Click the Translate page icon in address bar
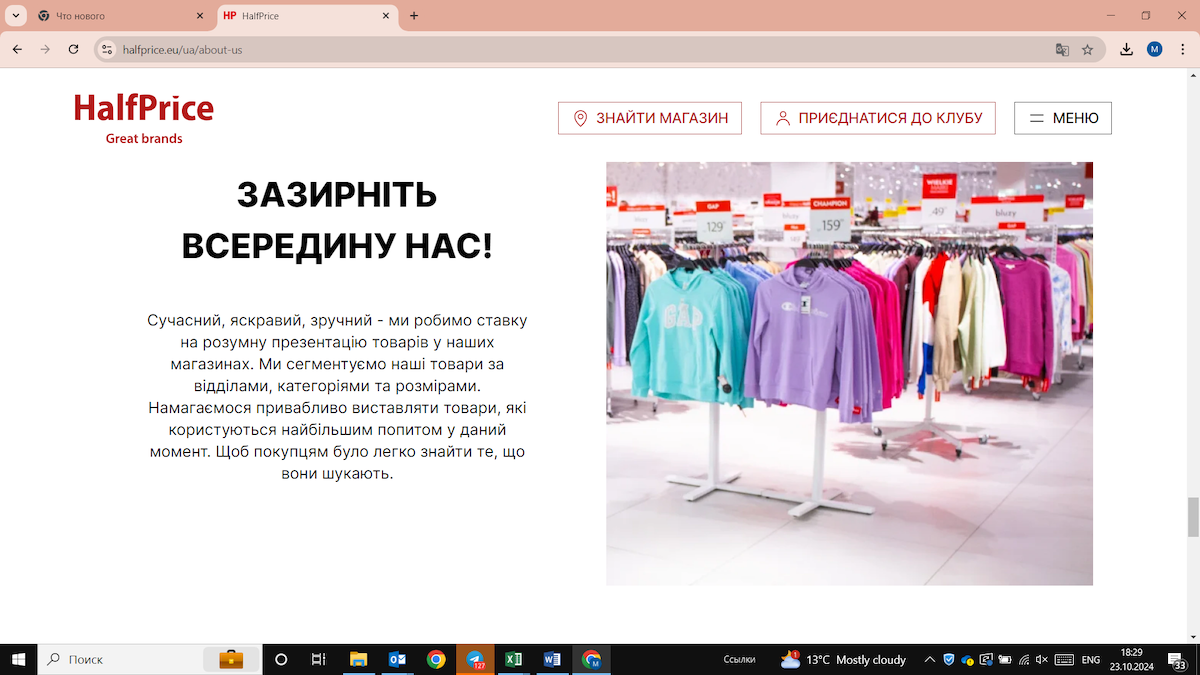1200x675 pixels. point(1062,49)
